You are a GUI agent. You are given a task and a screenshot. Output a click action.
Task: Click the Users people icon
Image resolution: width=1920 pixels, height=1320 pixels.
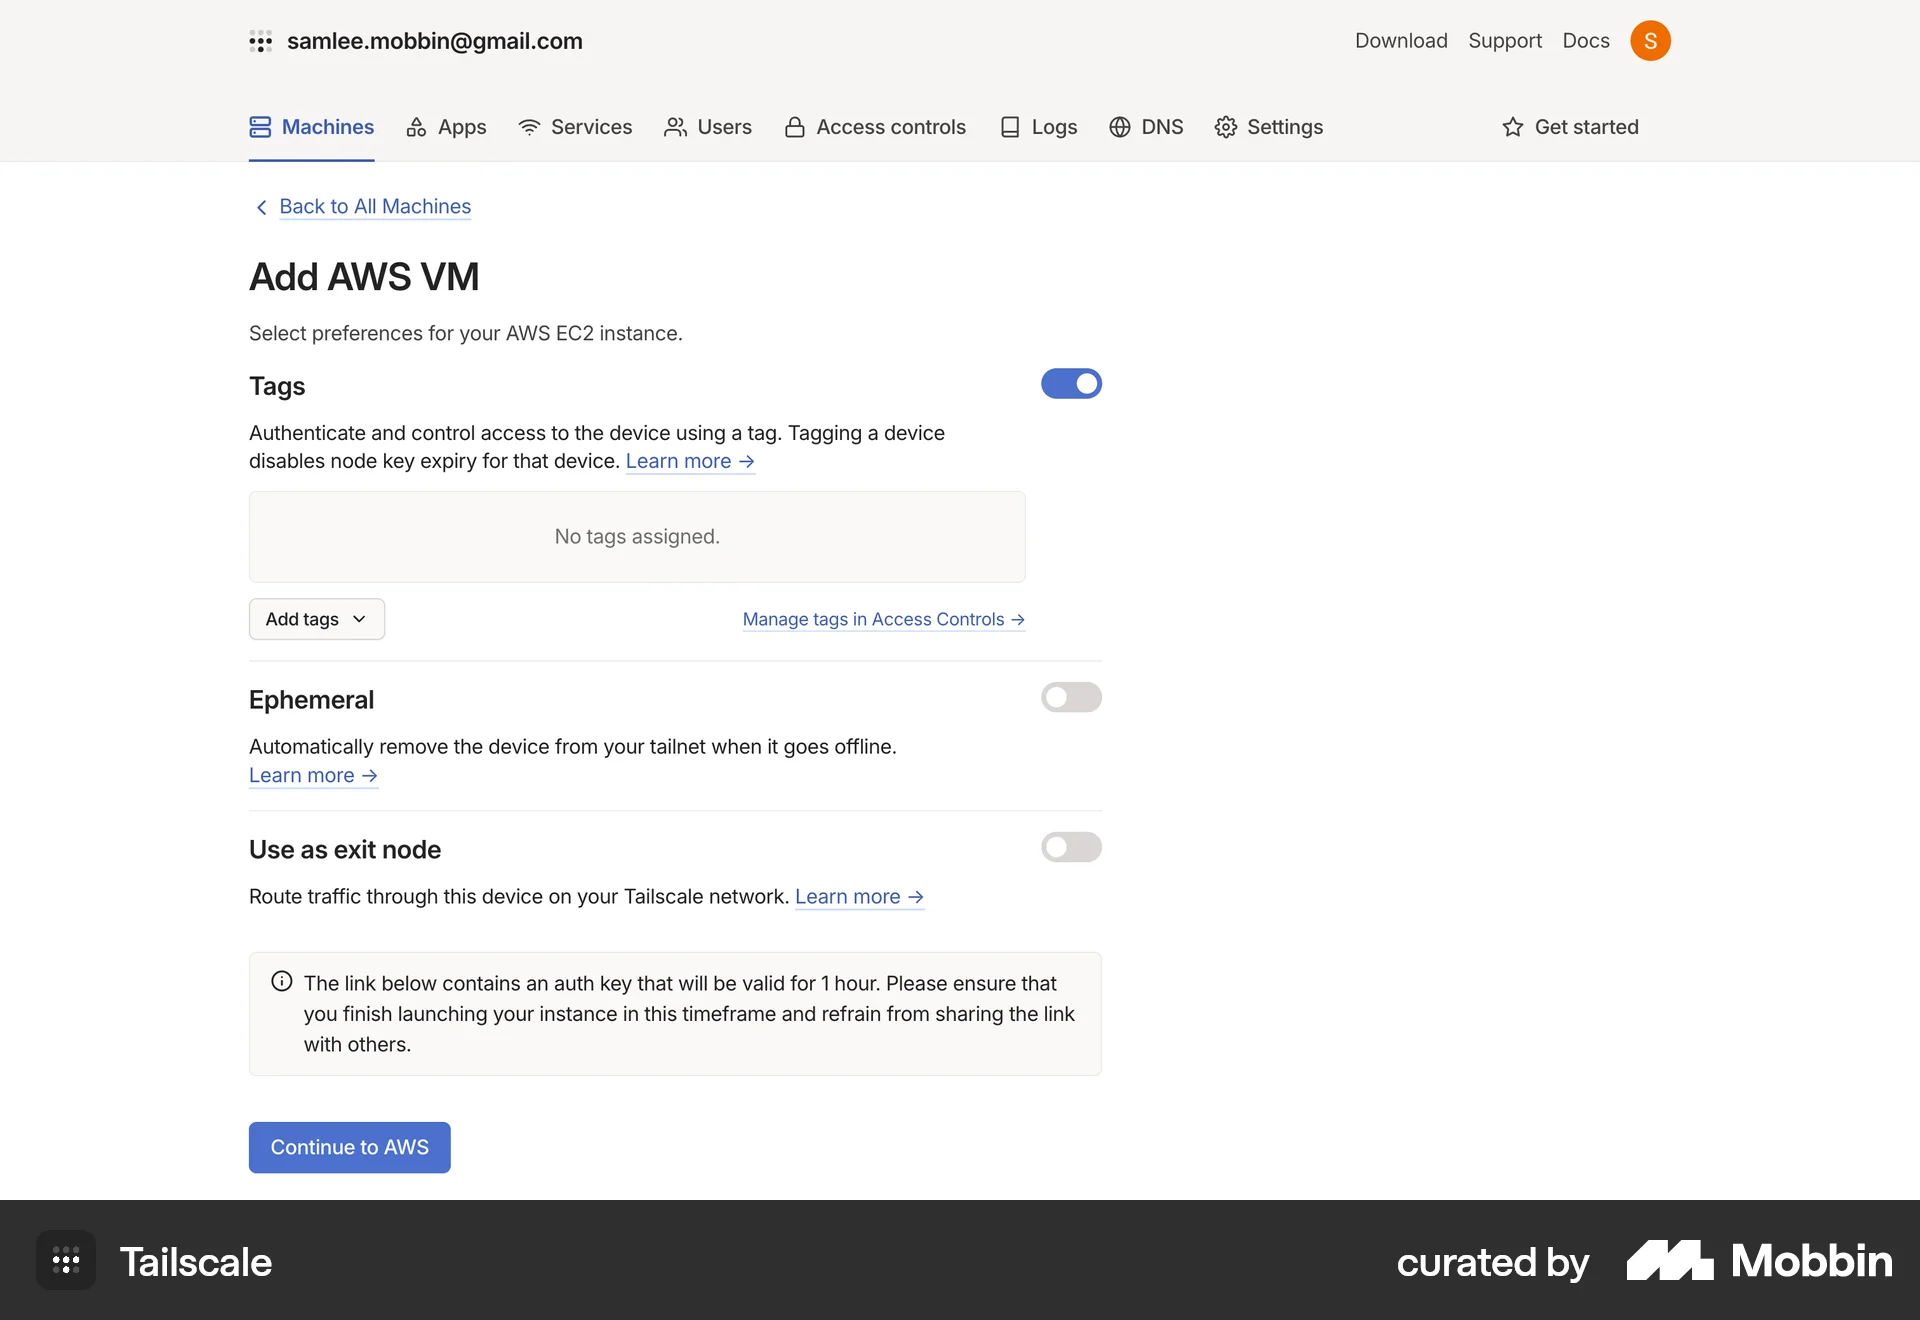[x=676, y=127]
